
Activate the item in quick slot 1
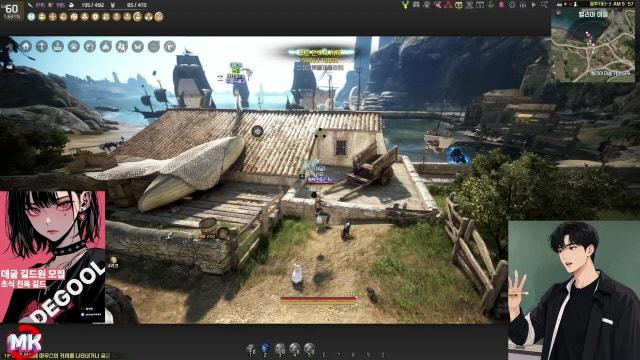(250, 349)
